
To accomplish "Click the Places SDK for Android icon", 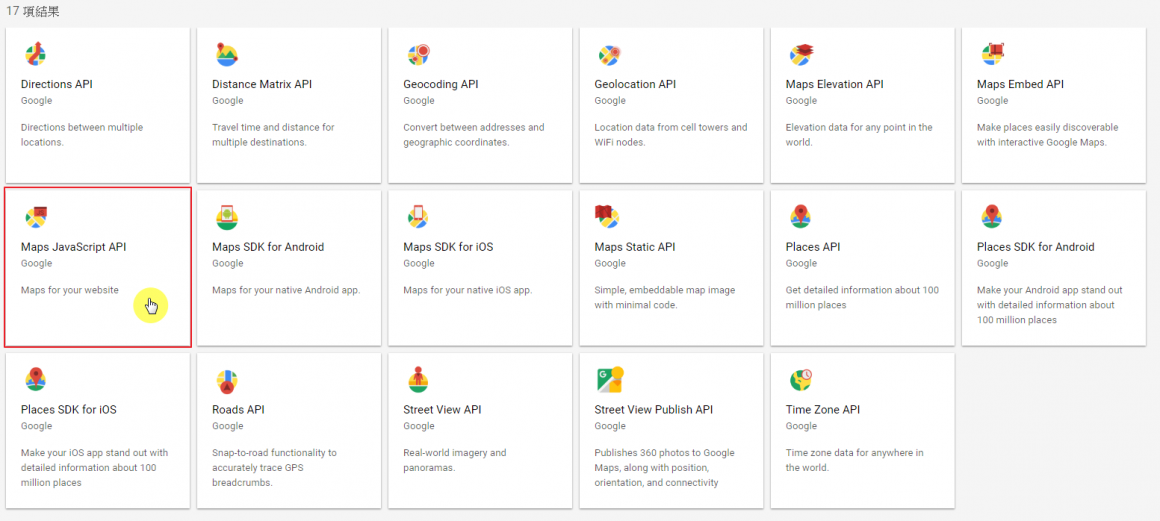I will tap(991, 217).
